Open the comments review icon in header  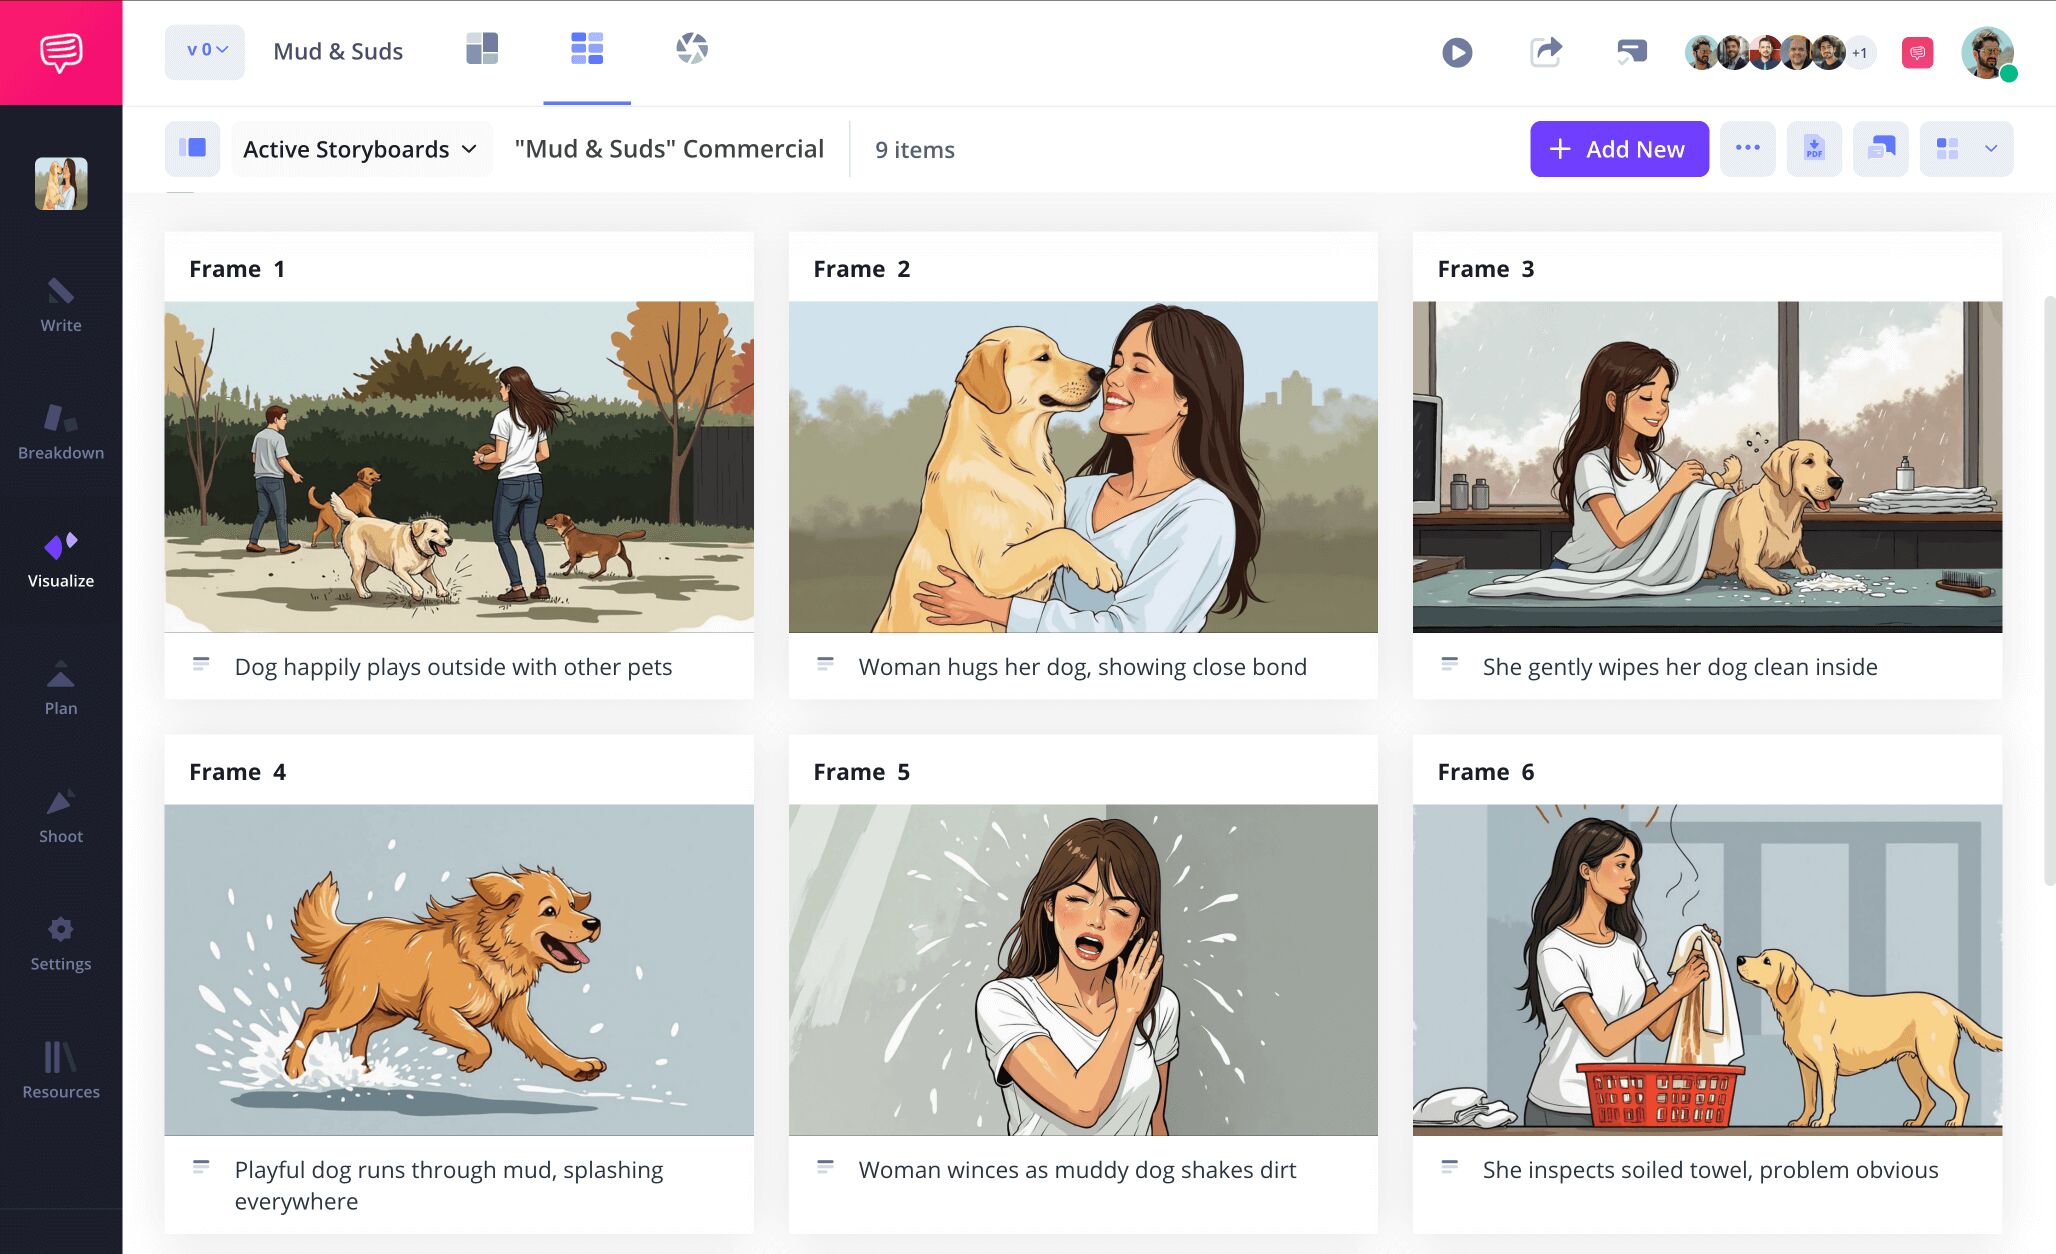(x=1631, y=52)
